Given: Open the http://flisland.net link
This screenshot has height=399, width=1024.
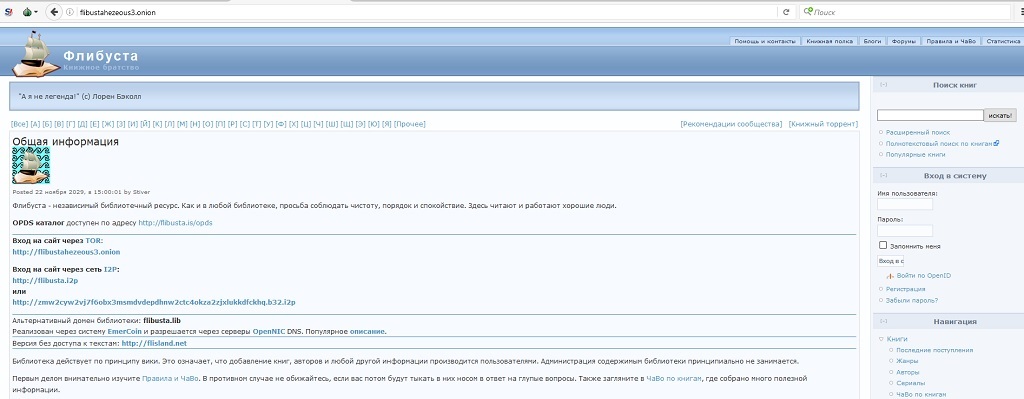Looking at the screenshot, I should point(154,343).
